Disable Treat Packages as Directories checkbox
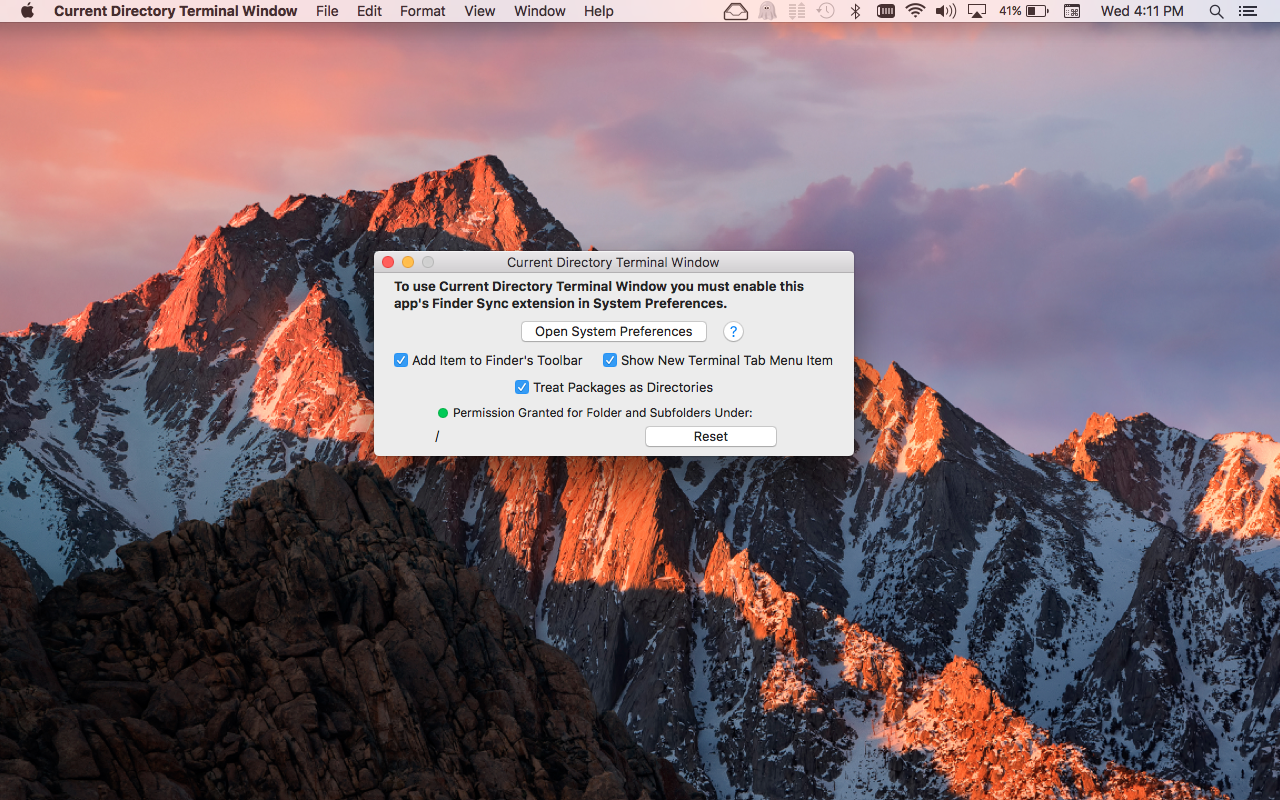 click(522, 387)
